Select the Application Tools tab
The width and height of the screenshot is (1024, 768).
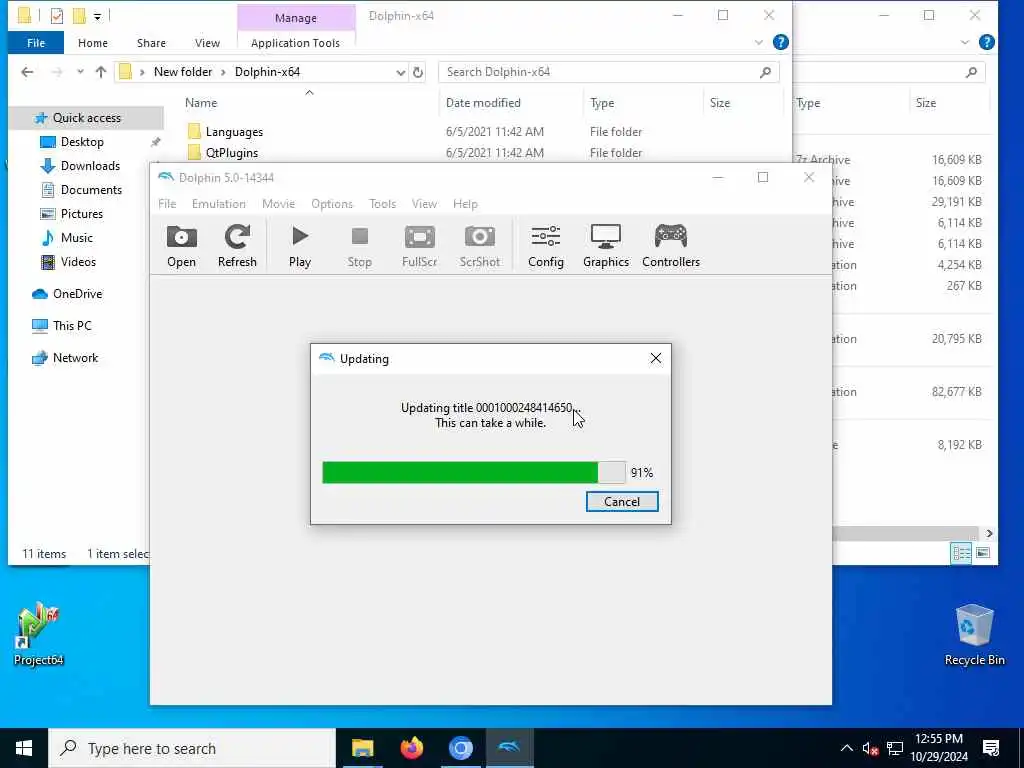coord(295,43)
